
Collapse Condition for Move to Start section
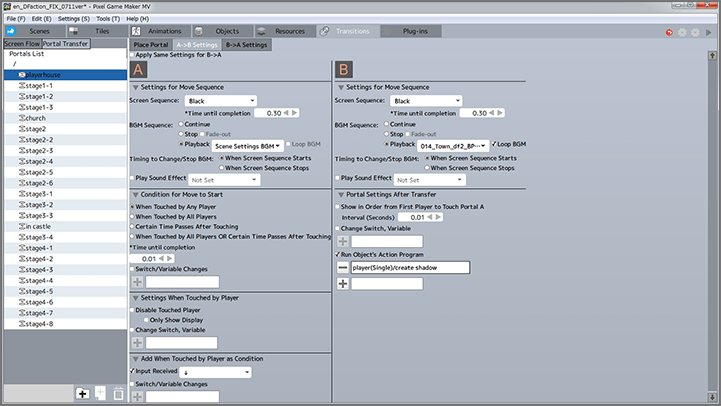pyautogui.click(x=134, y=193)
